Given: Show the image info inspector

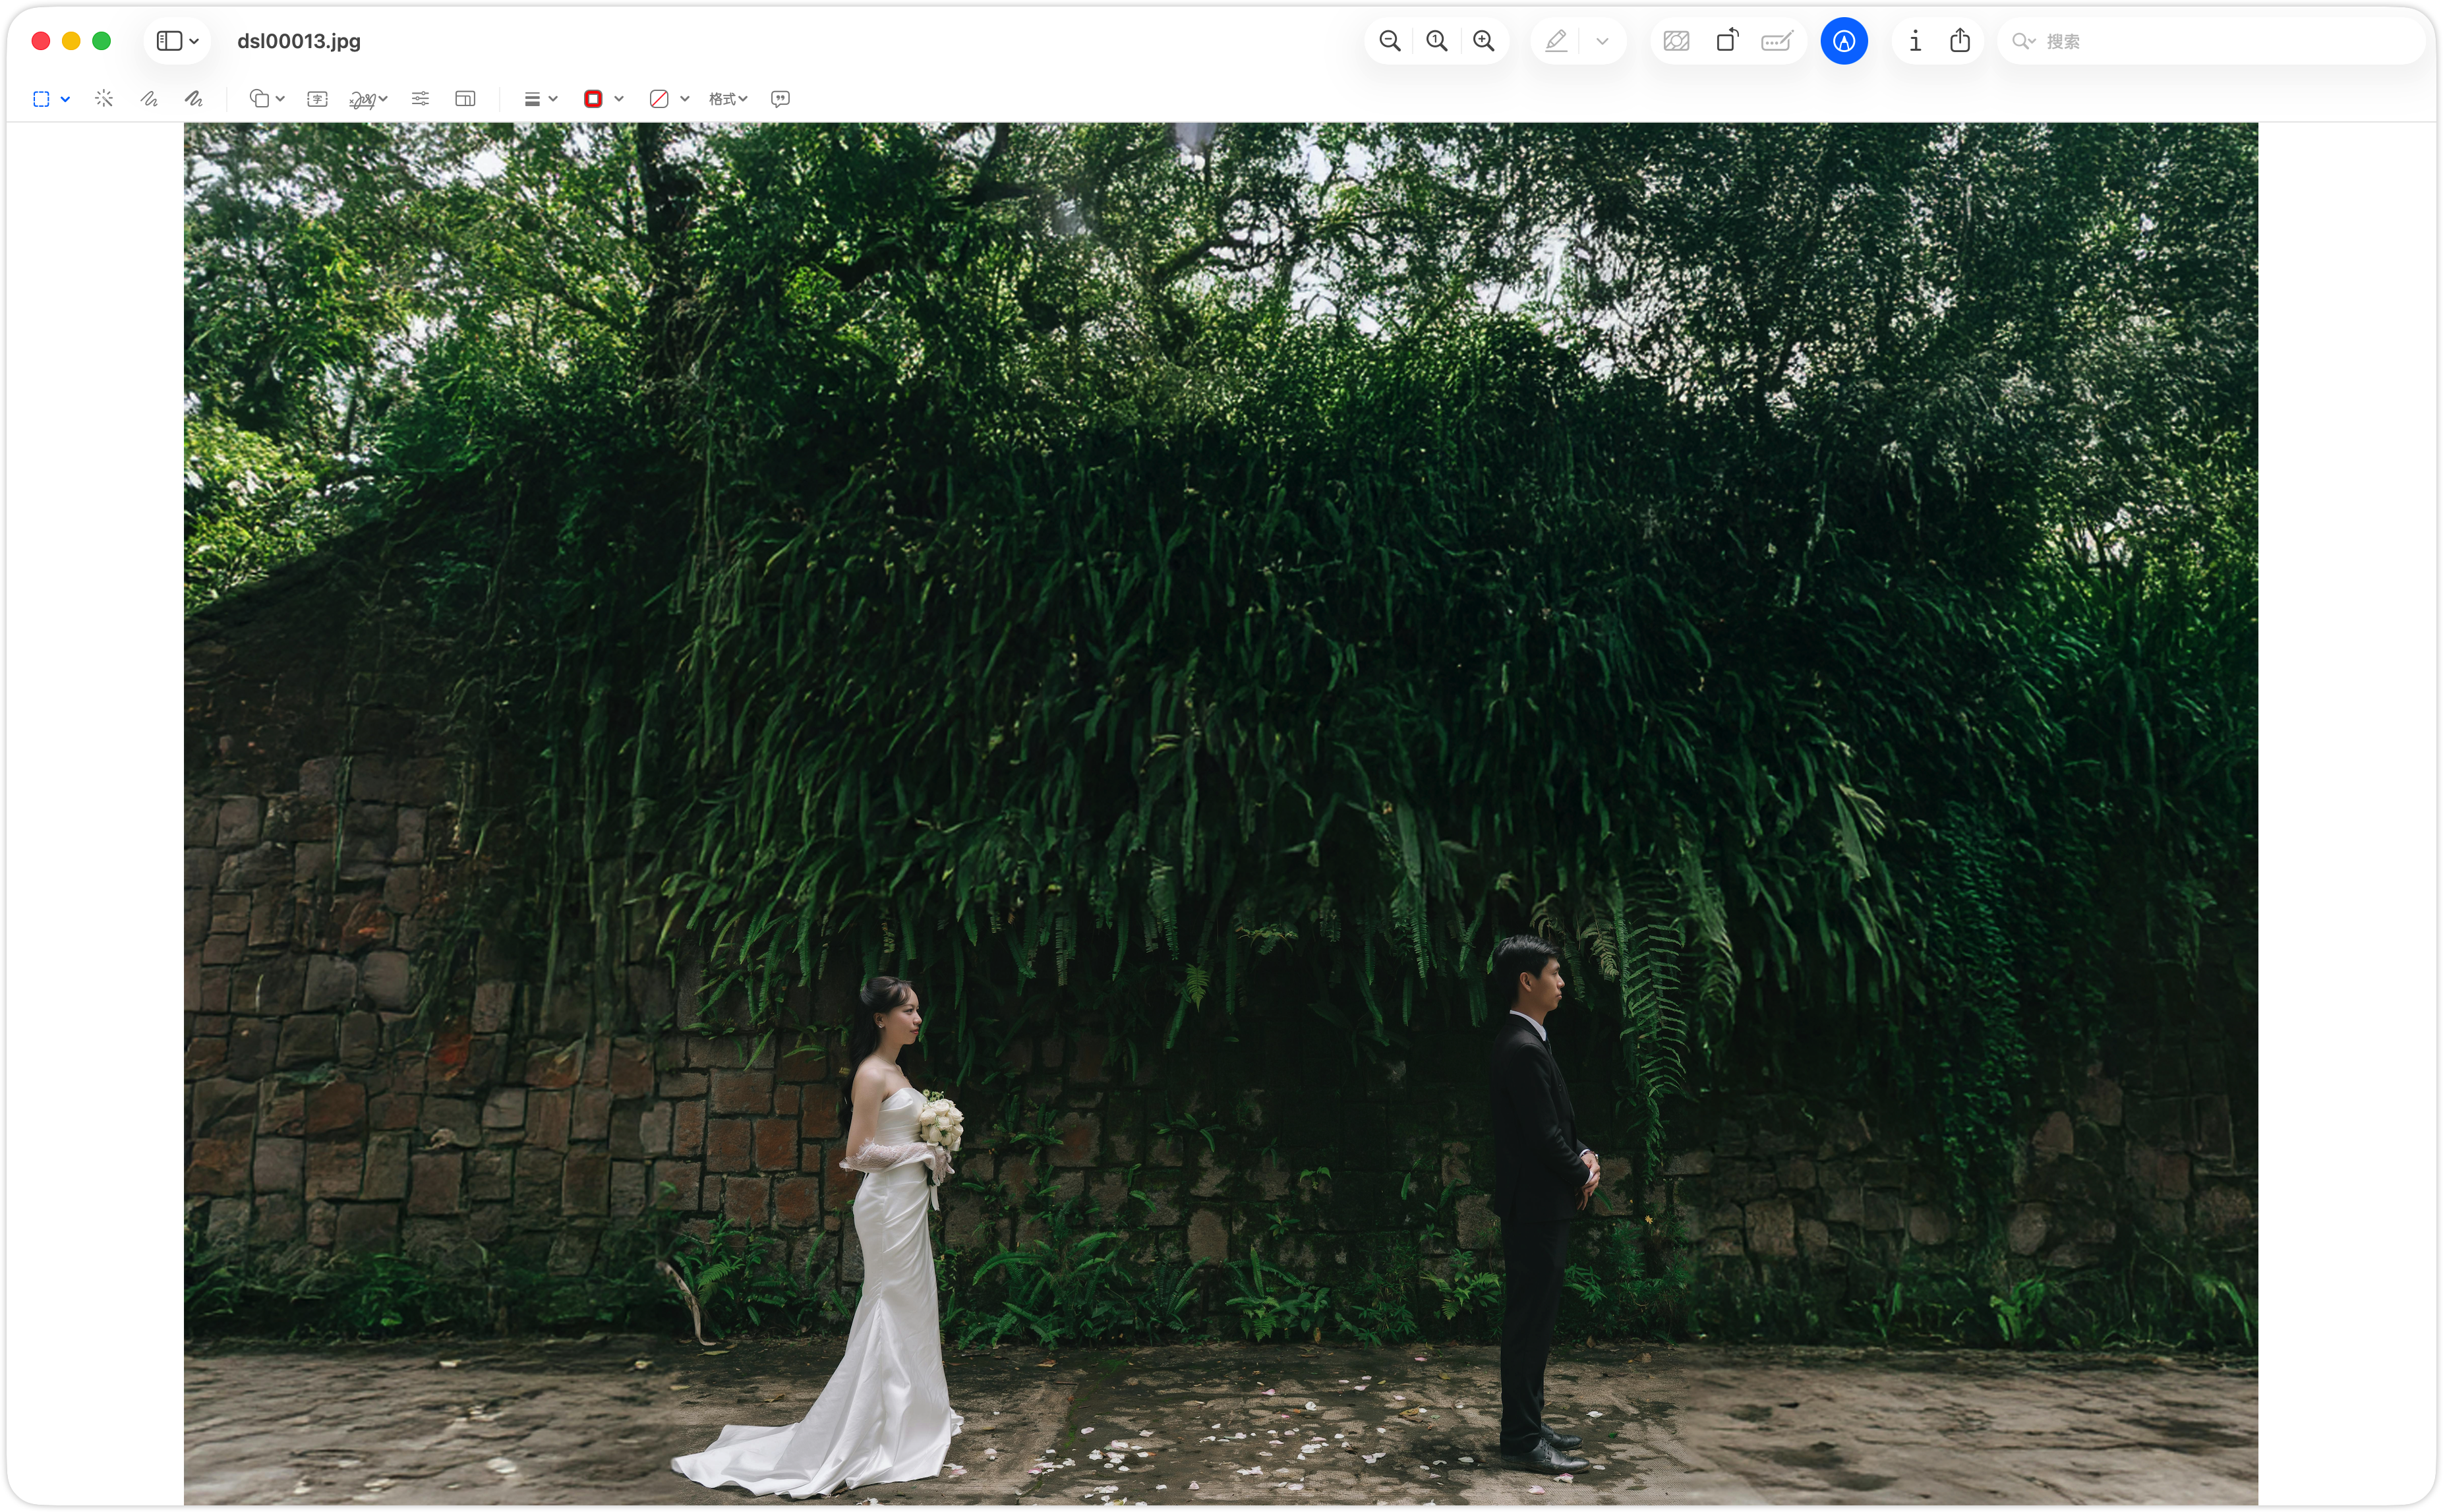Looking at the screenshot, I should (1915, 41).
